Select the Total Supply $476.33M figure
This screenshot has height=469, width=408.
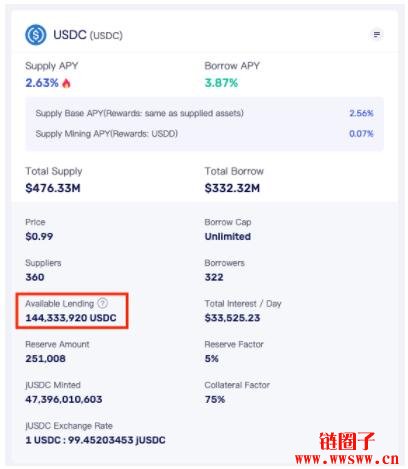click(53, 188)
